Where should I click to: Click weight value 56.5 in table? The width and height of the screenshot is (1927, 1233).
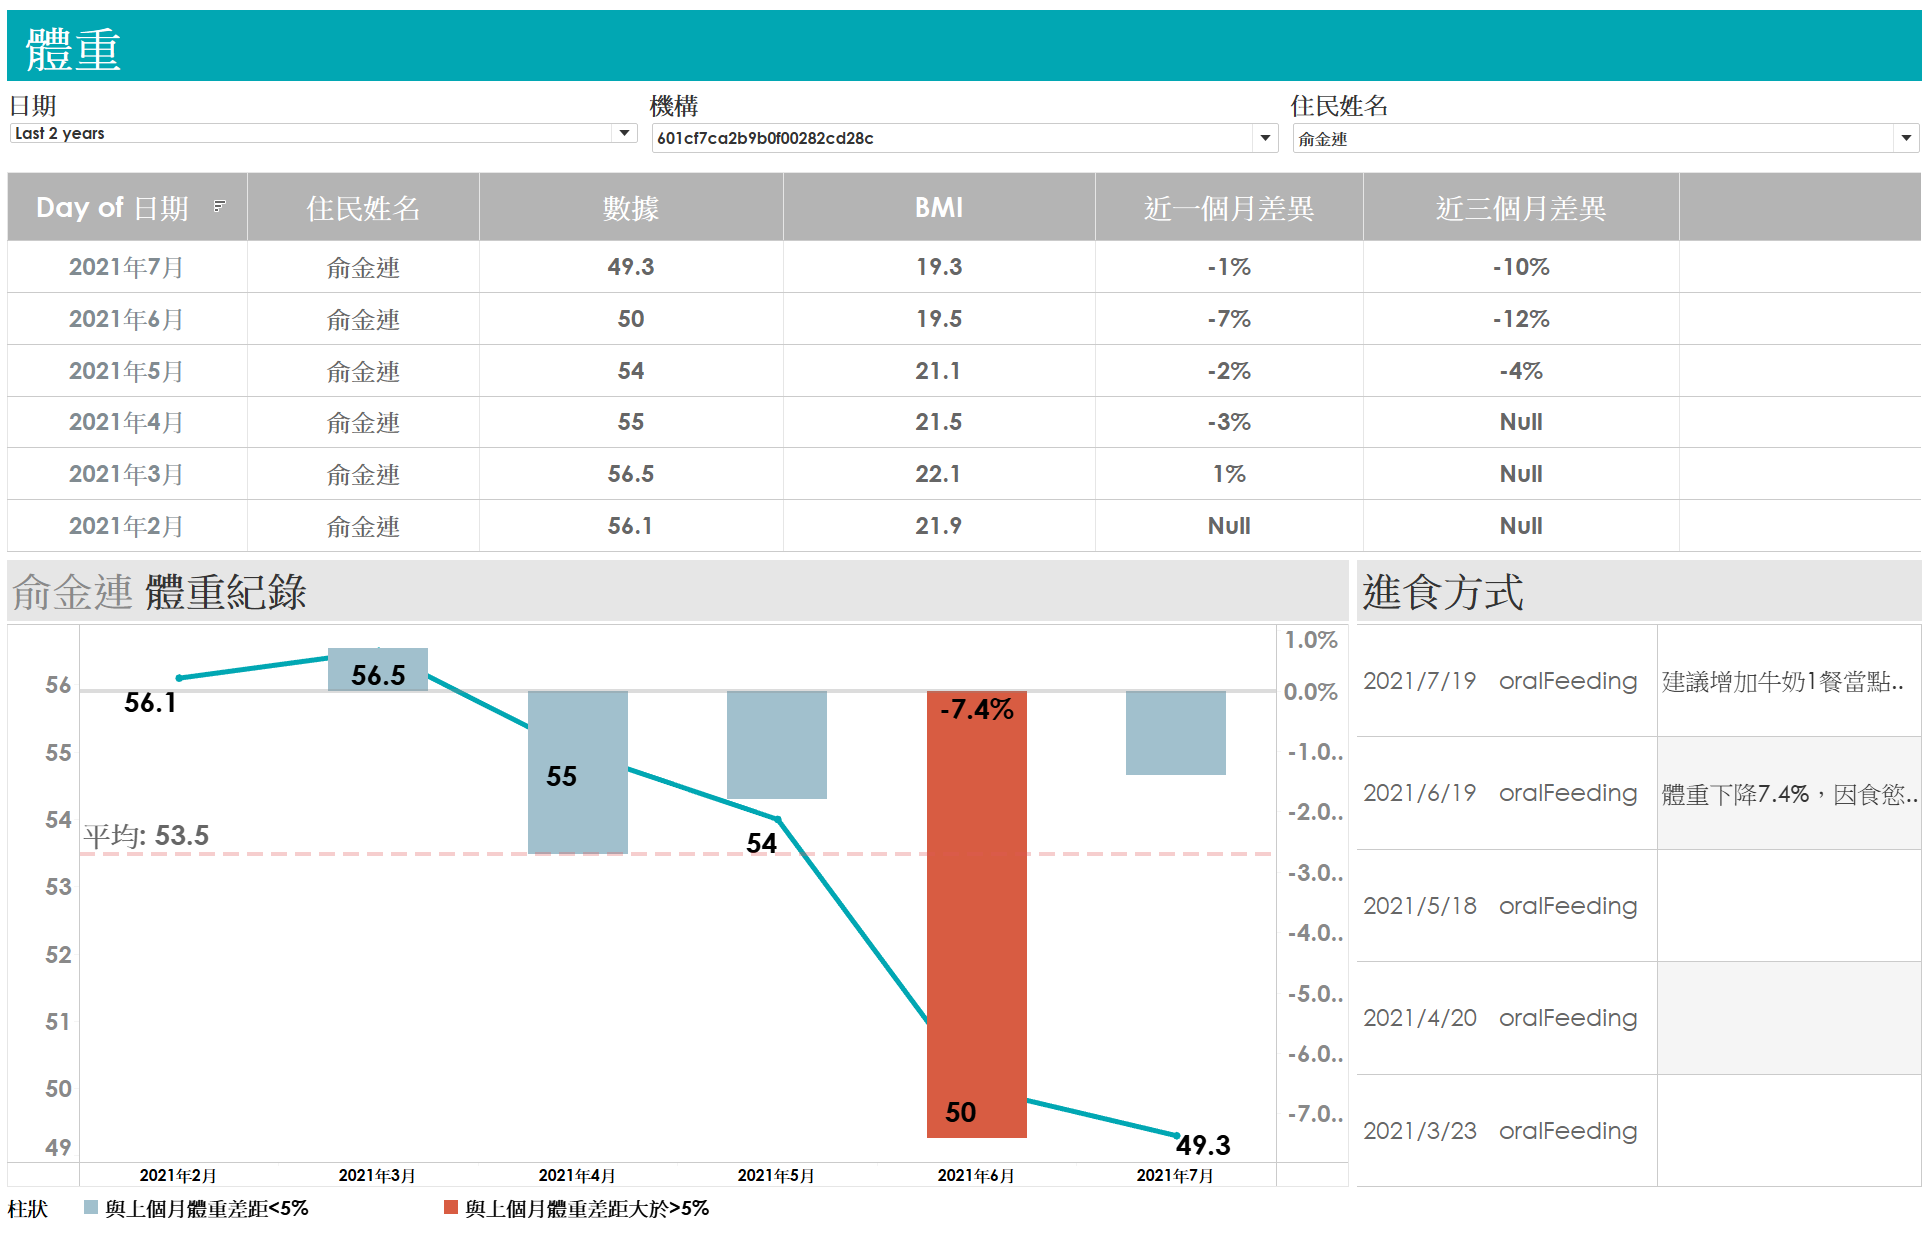[631, 474]
